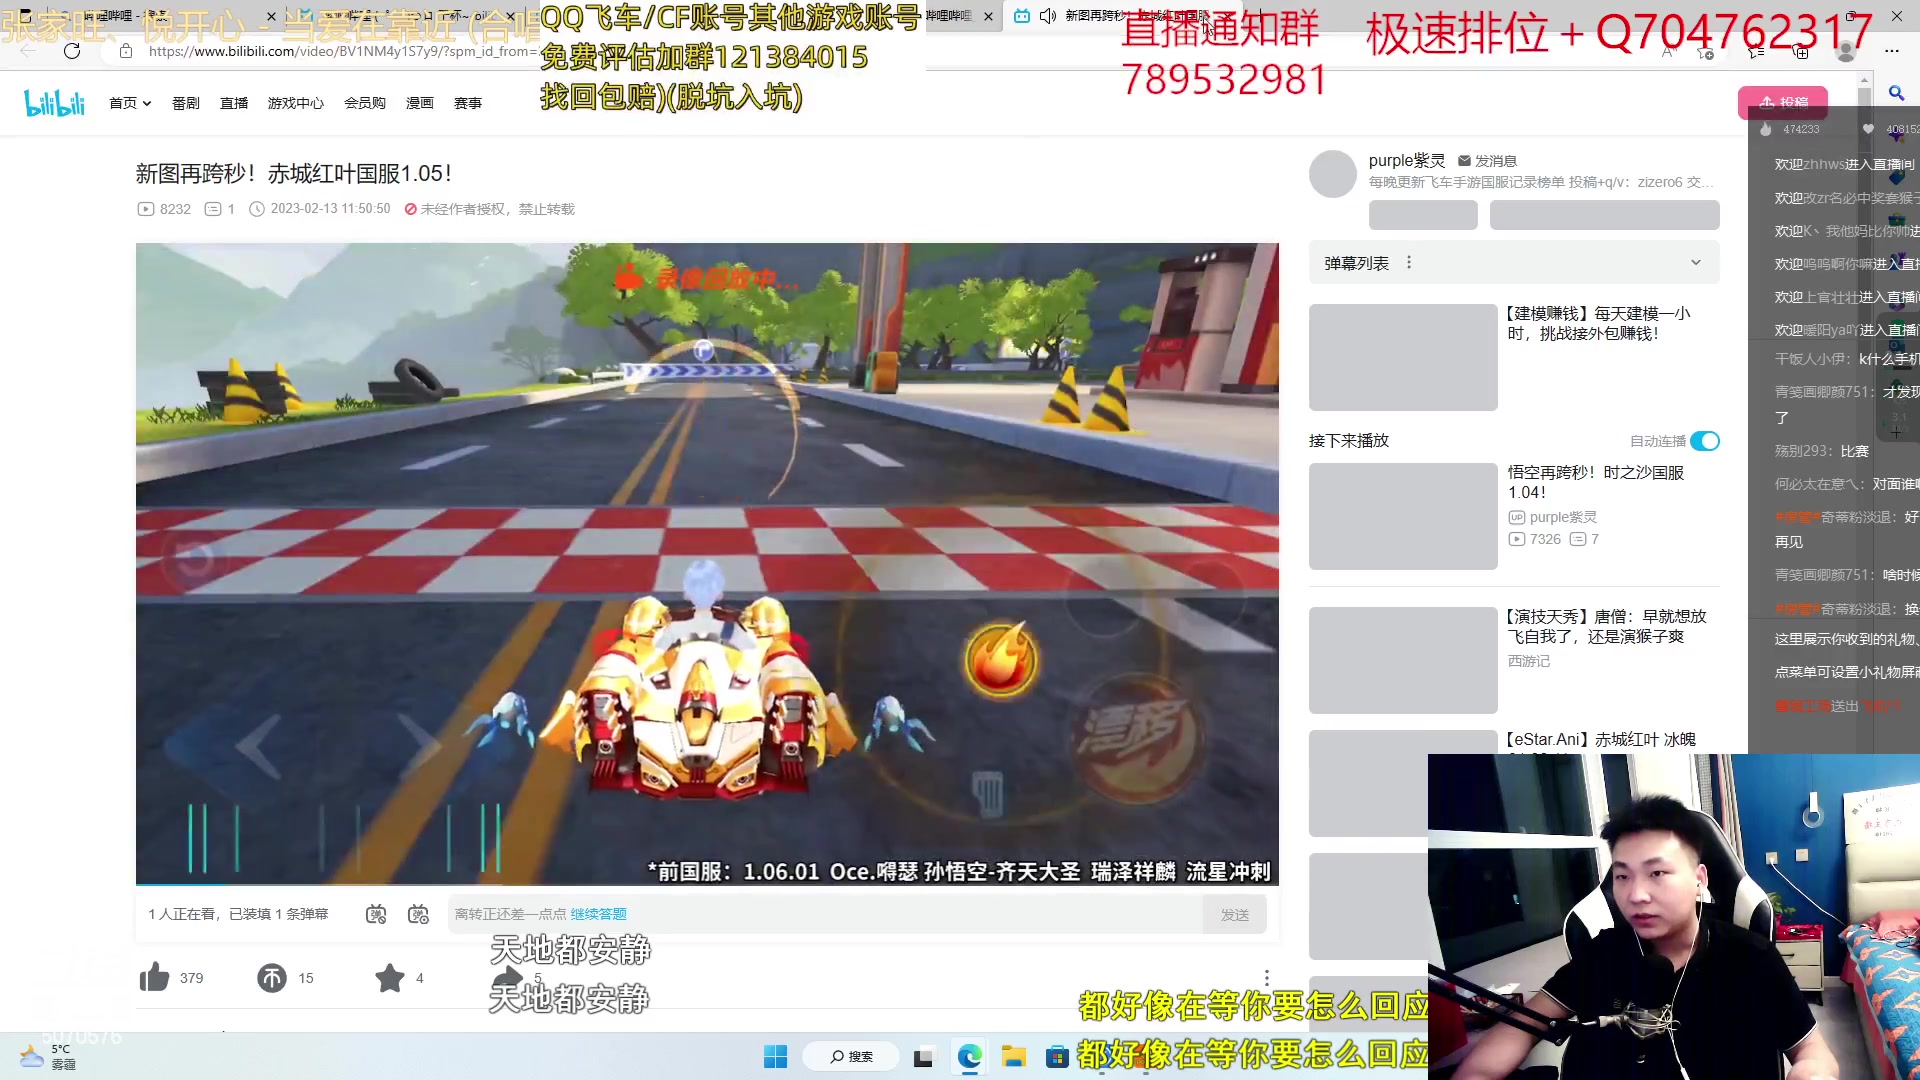The image size is (1920, 1080).
Task: Click the send message envelope icon
Action: [x=1464, y=161]
